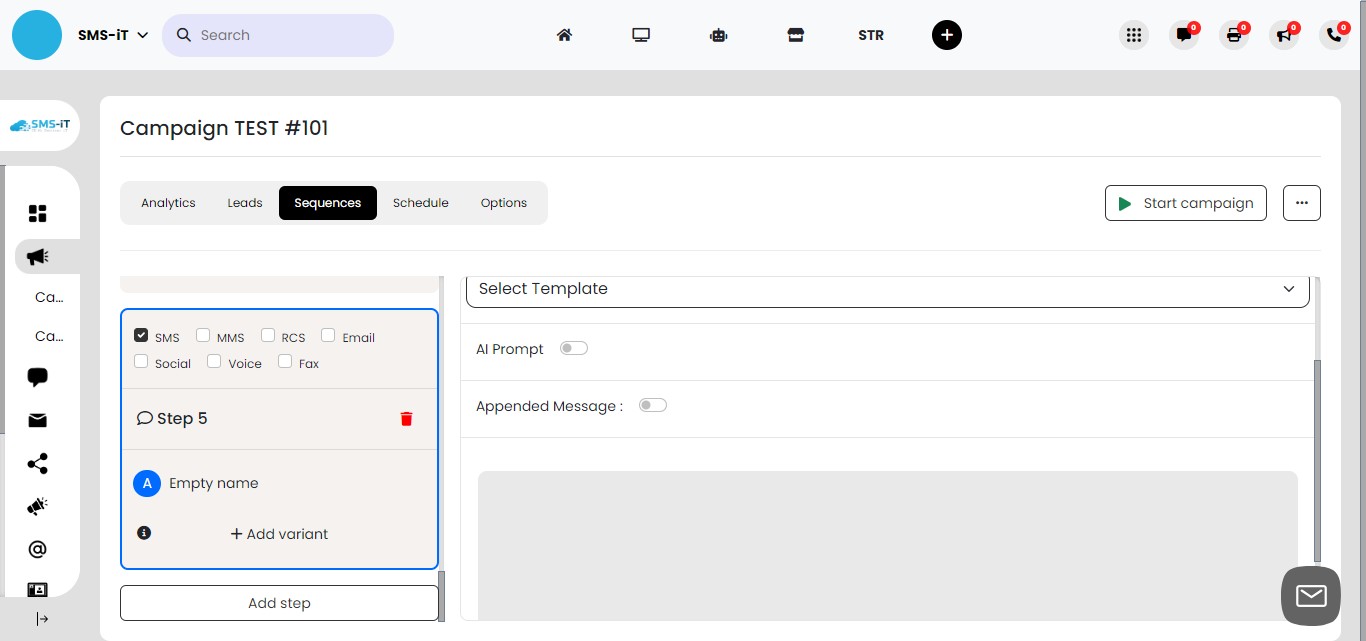Check the Voice channel checkbox
The image size is (1366, 641).
(x=214, y=361)
